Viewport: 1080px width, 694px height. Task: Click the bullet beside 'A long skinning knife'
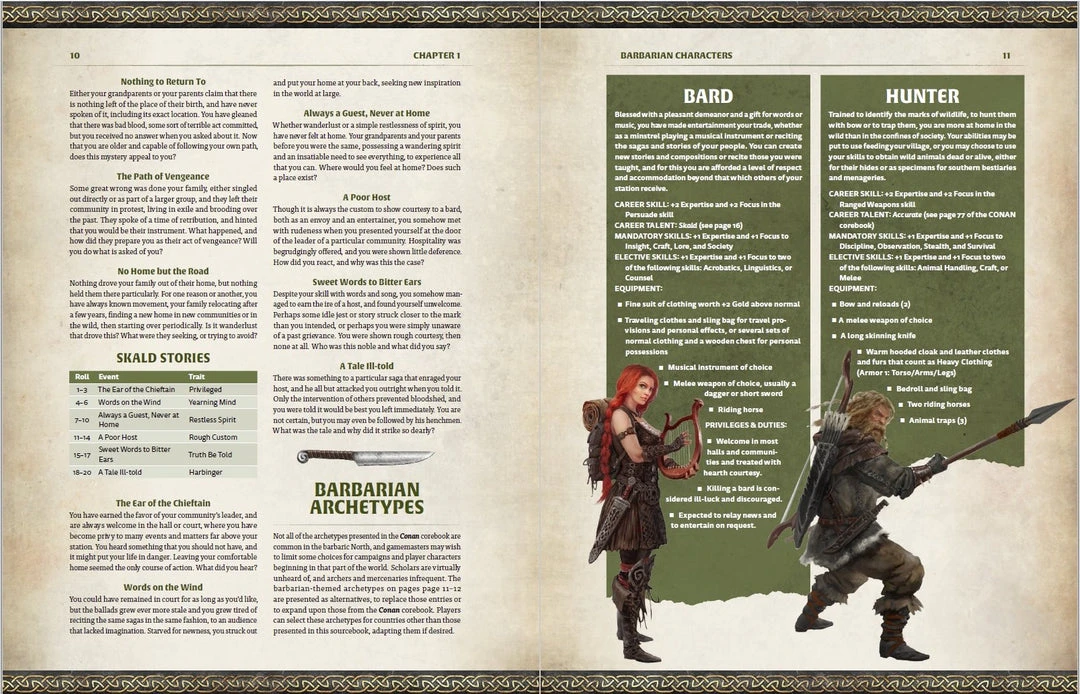[833, 334]
